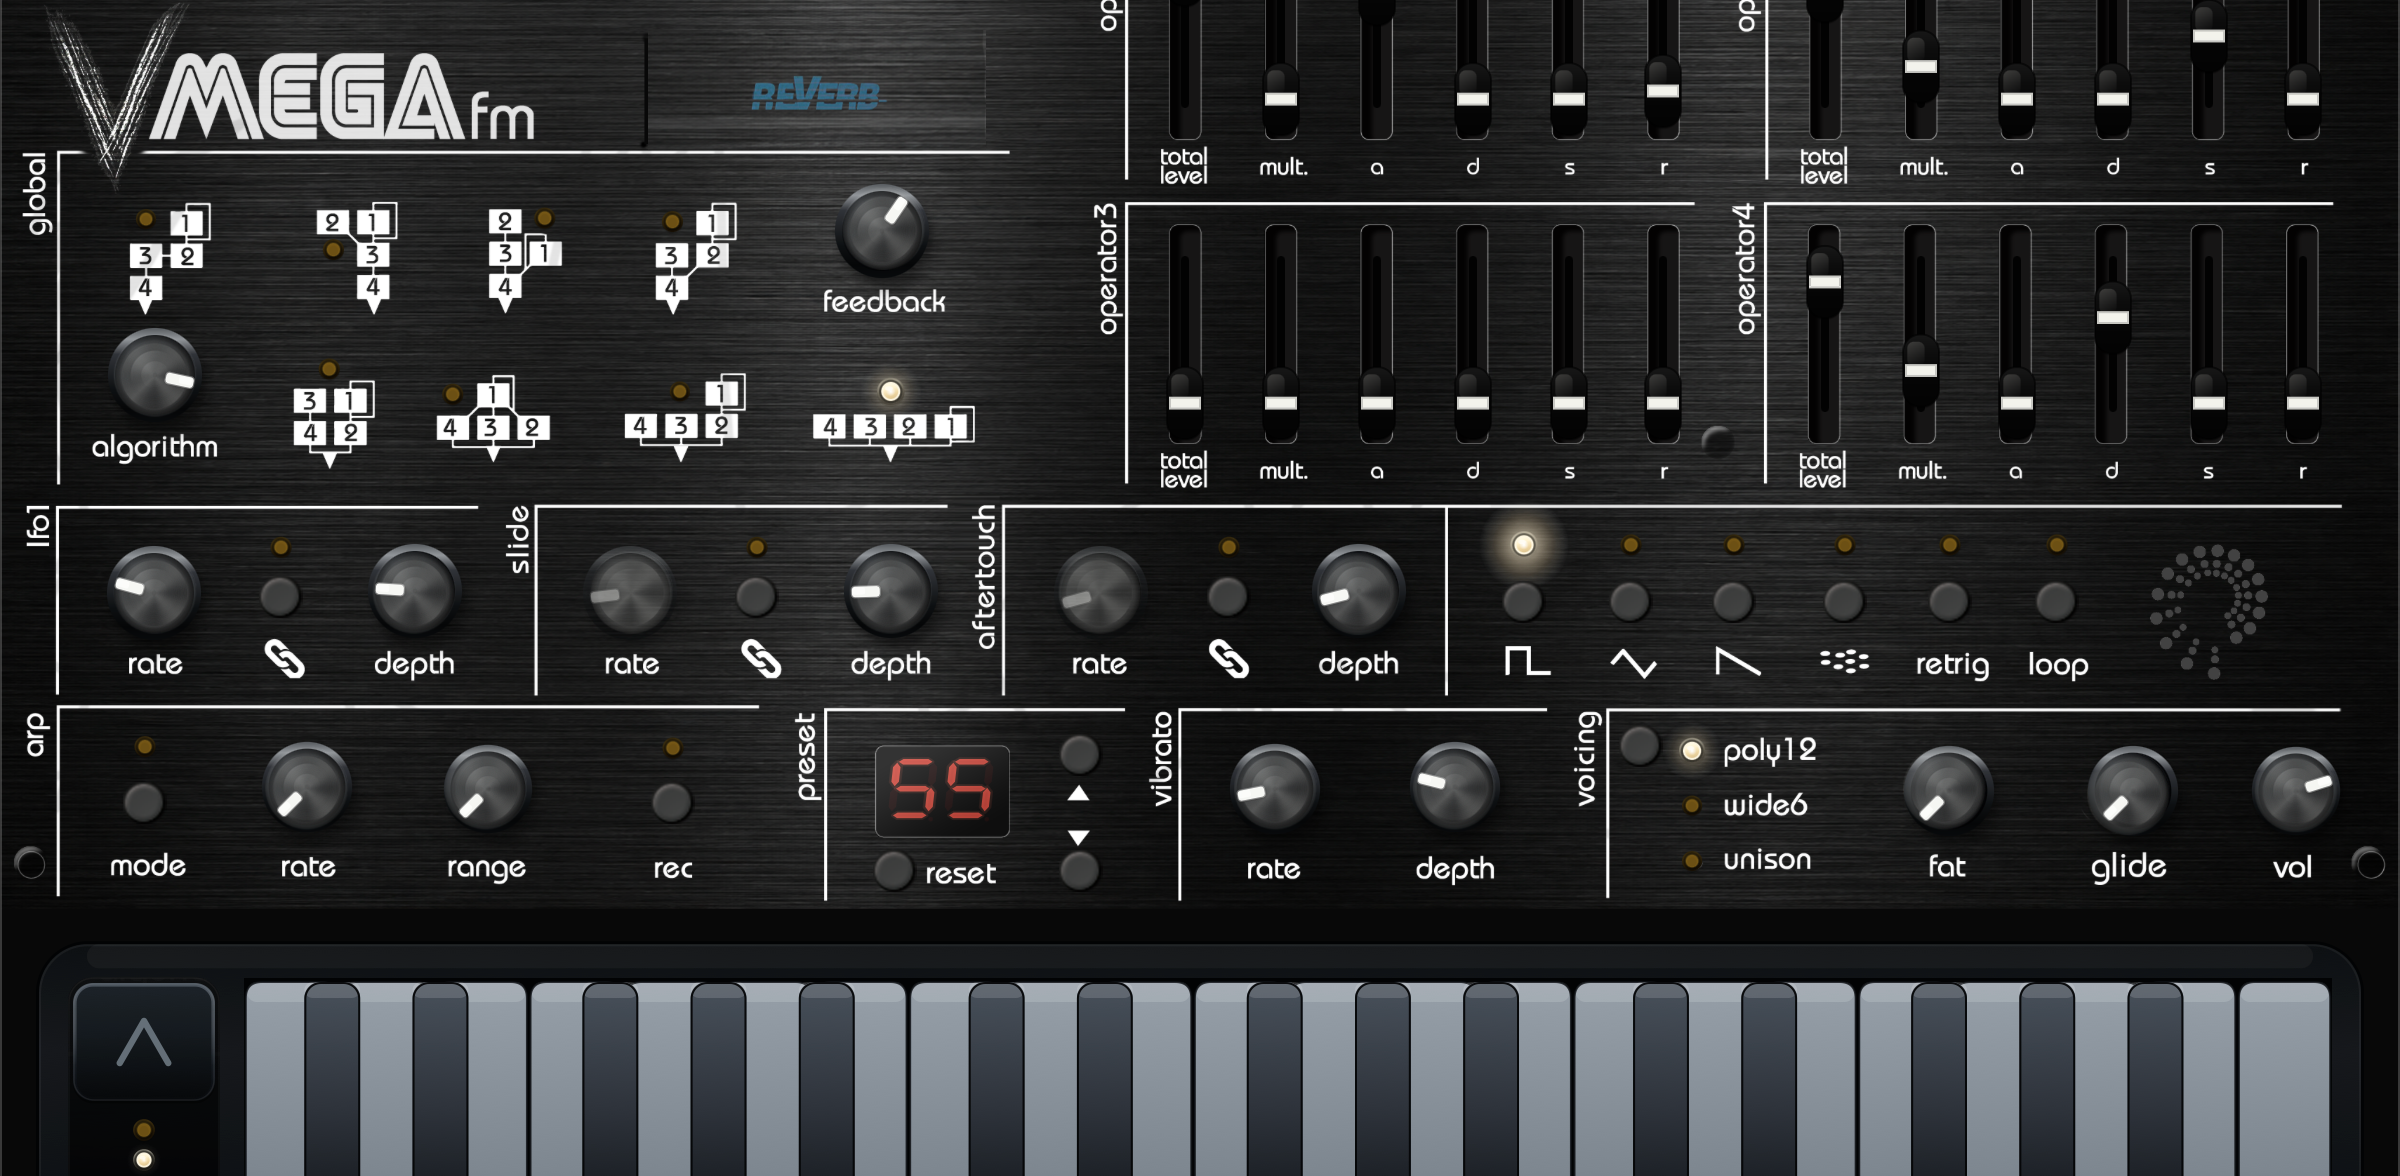Click the dotted swirl logo graphic
The image size is (2400, 1176).
[2209, 611]
